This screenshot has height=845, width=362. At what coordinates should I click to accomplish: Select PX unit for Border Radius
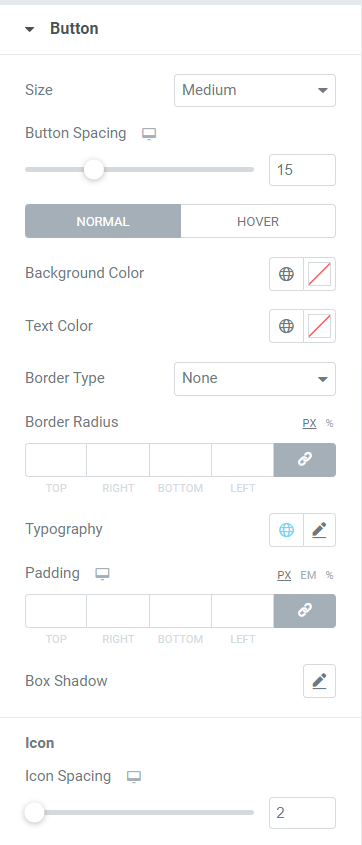point(309,424)
